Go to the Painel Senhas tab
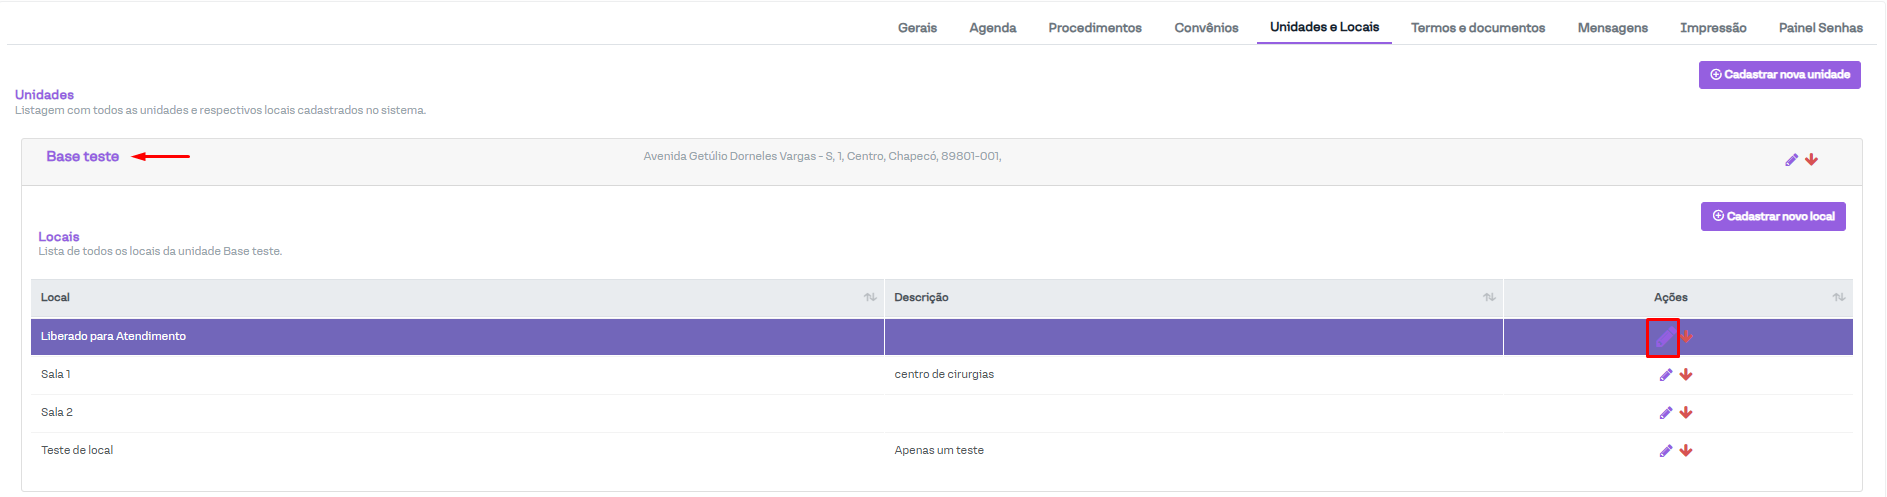This screenshot has width=1887, height=497. click(x=1820, y=28)
